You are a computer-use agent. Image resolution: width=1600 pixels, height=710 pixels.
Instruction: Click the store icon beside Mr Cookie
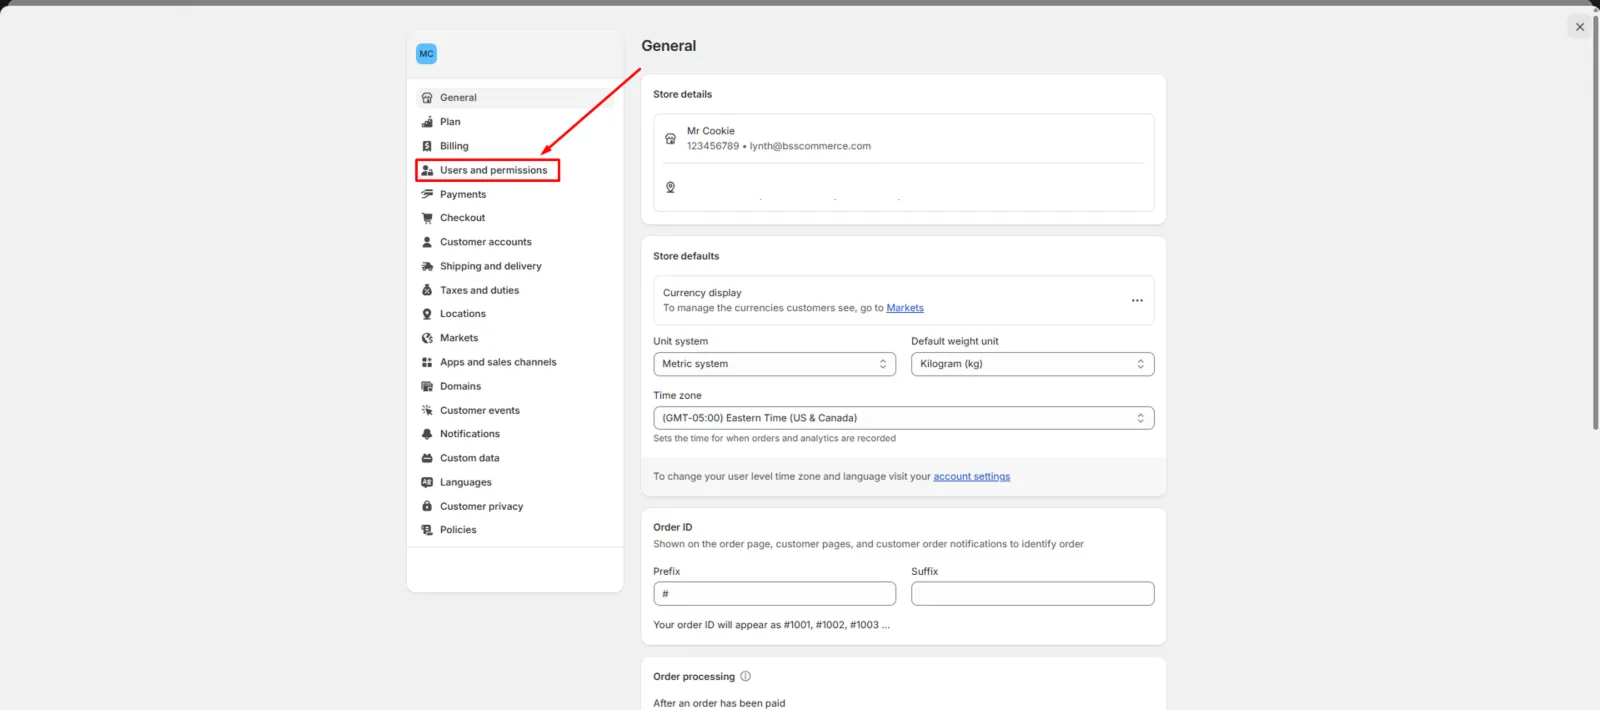670,139
